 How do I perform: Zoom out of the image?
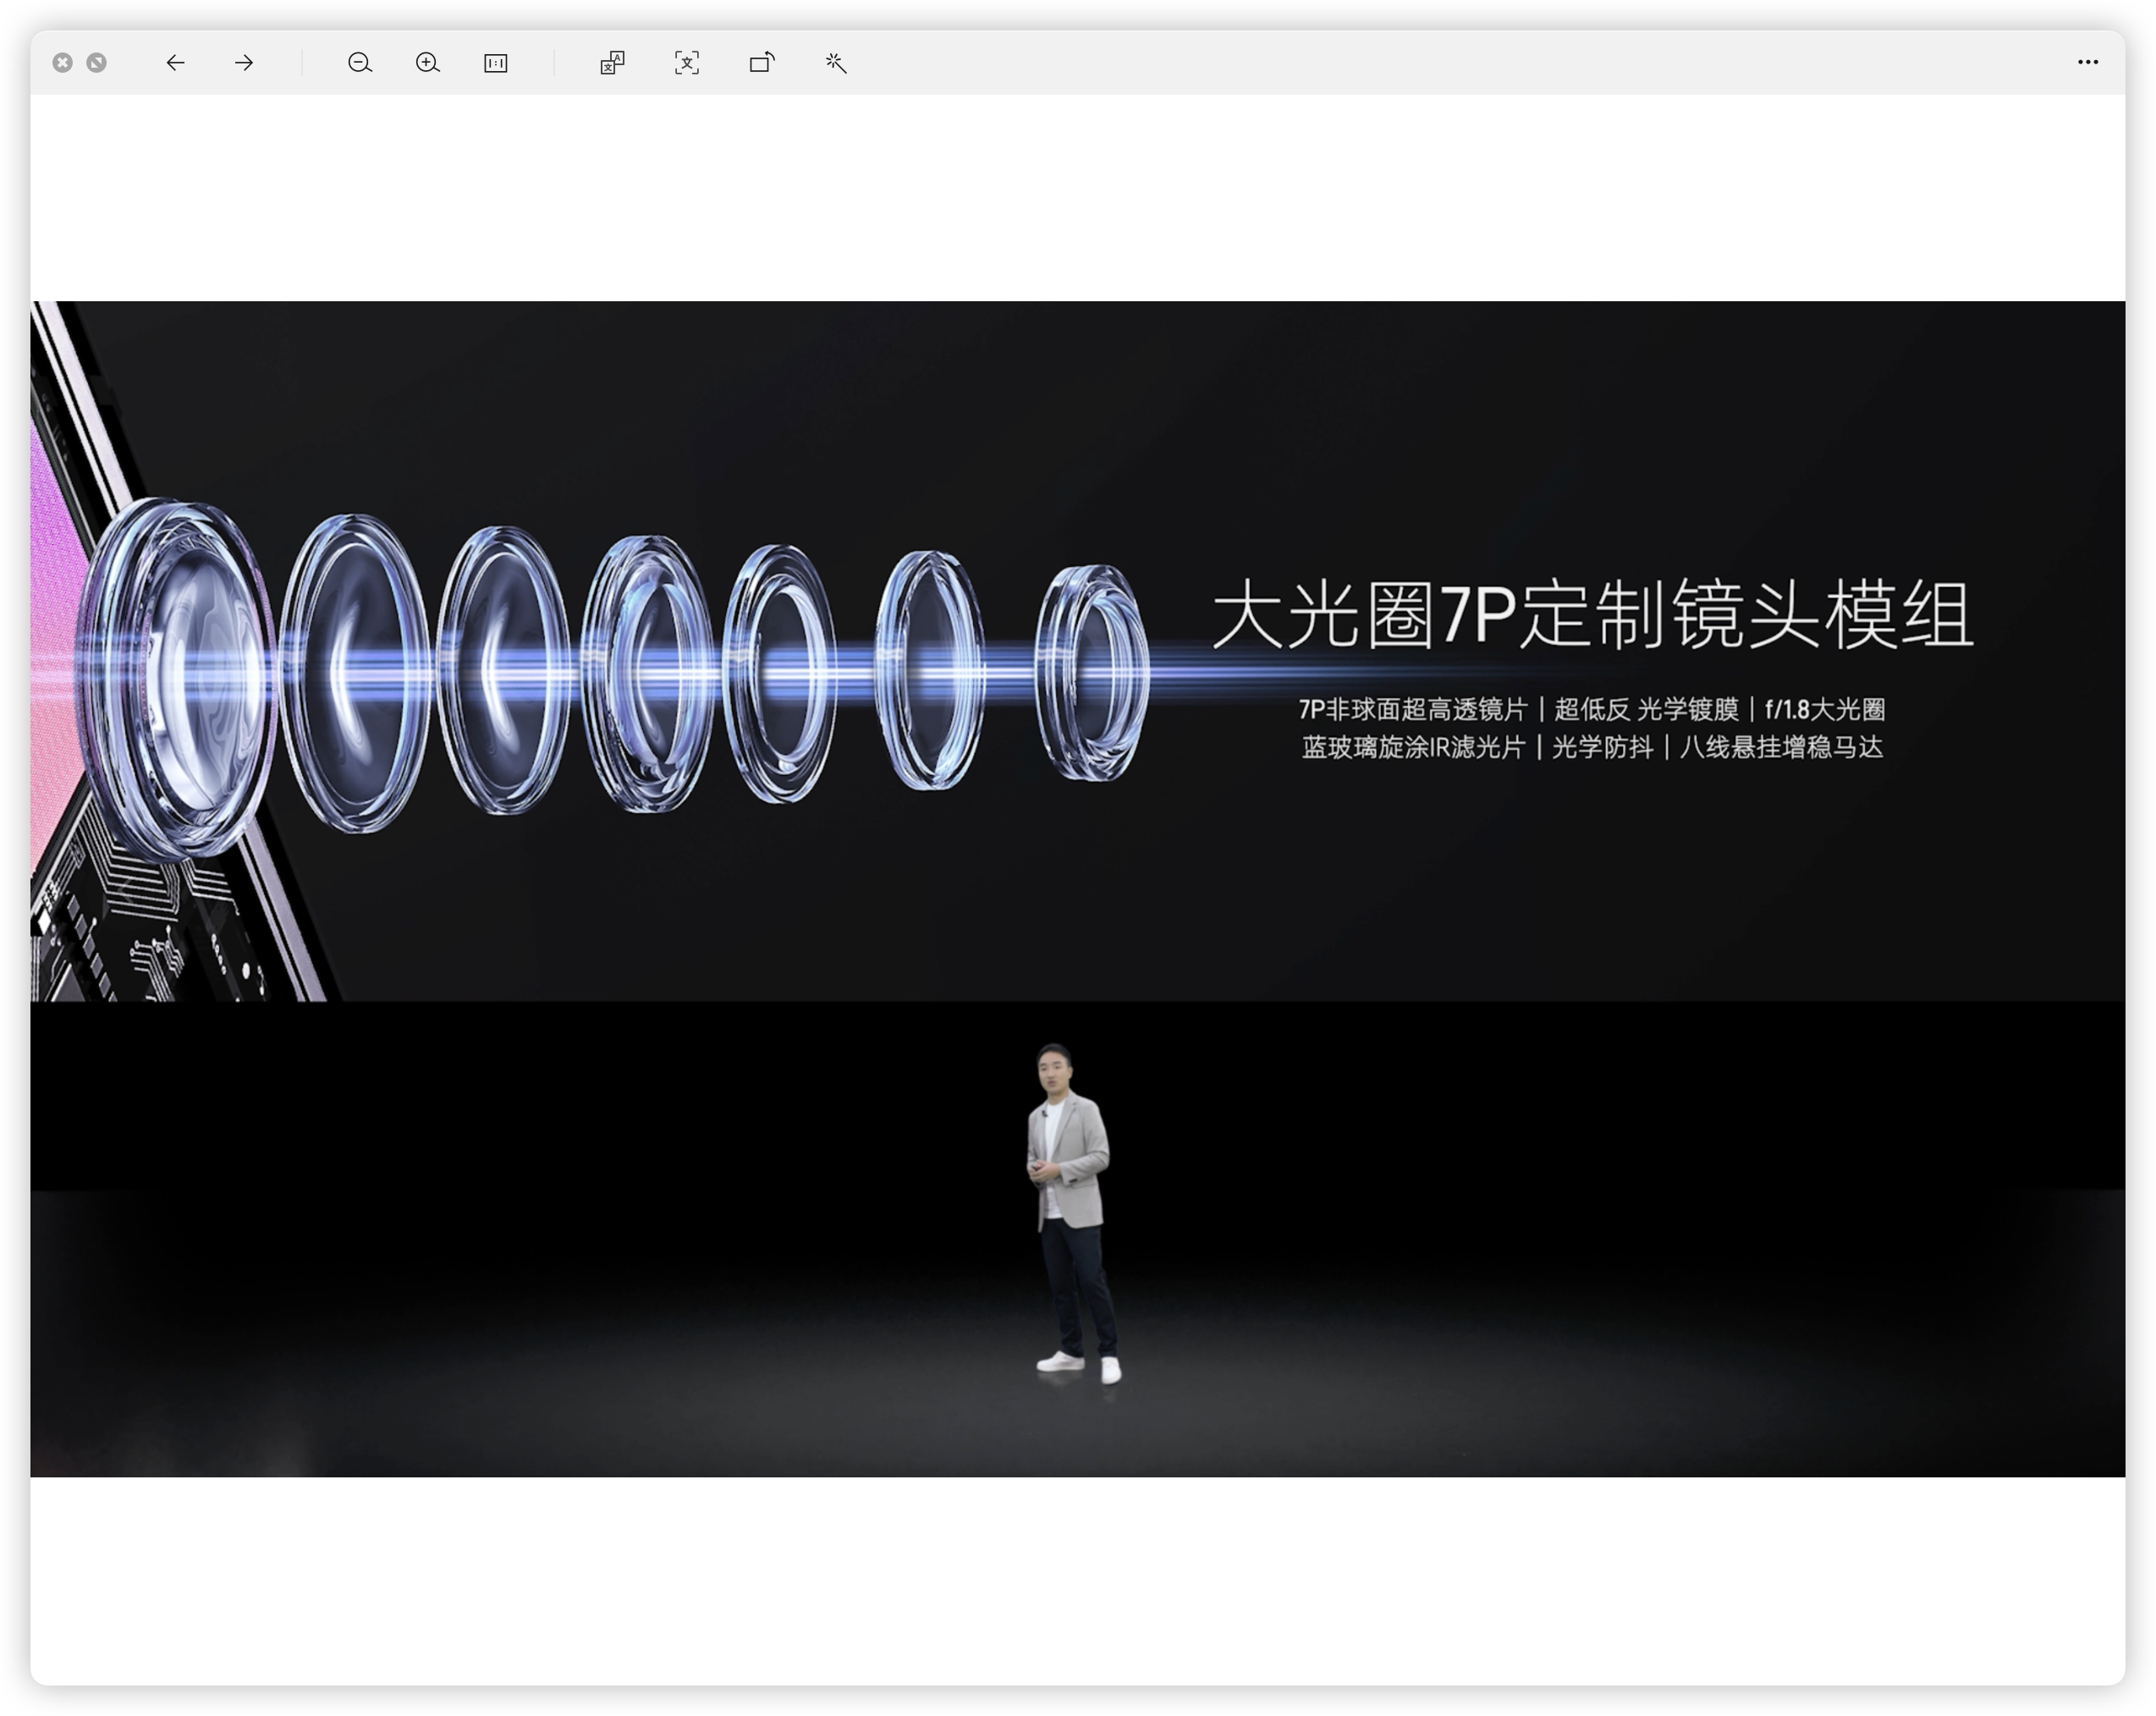click(360, 63)
